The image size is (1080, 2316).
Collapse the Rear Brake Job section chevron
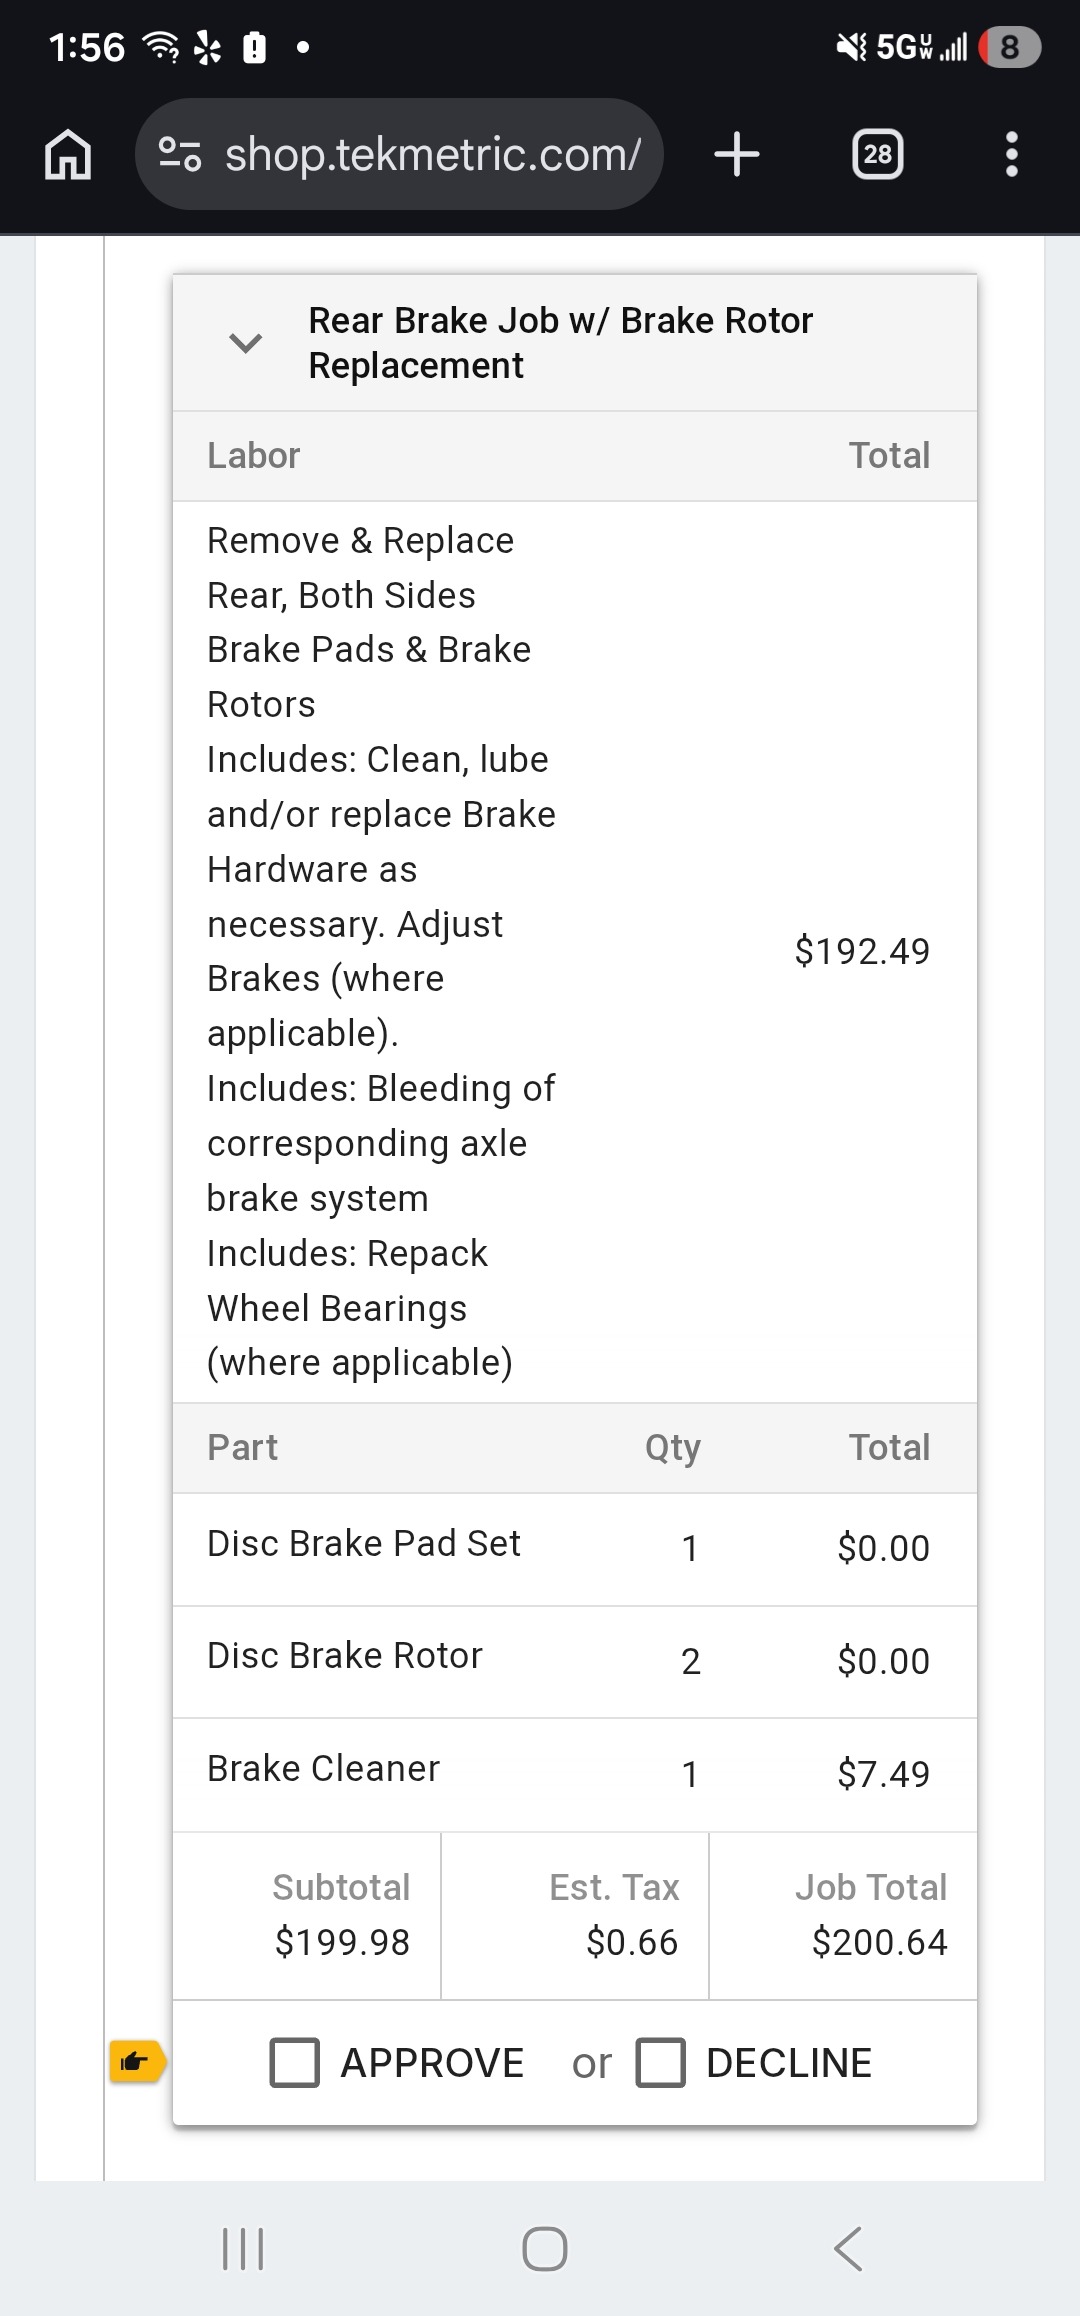pos(246,343)
